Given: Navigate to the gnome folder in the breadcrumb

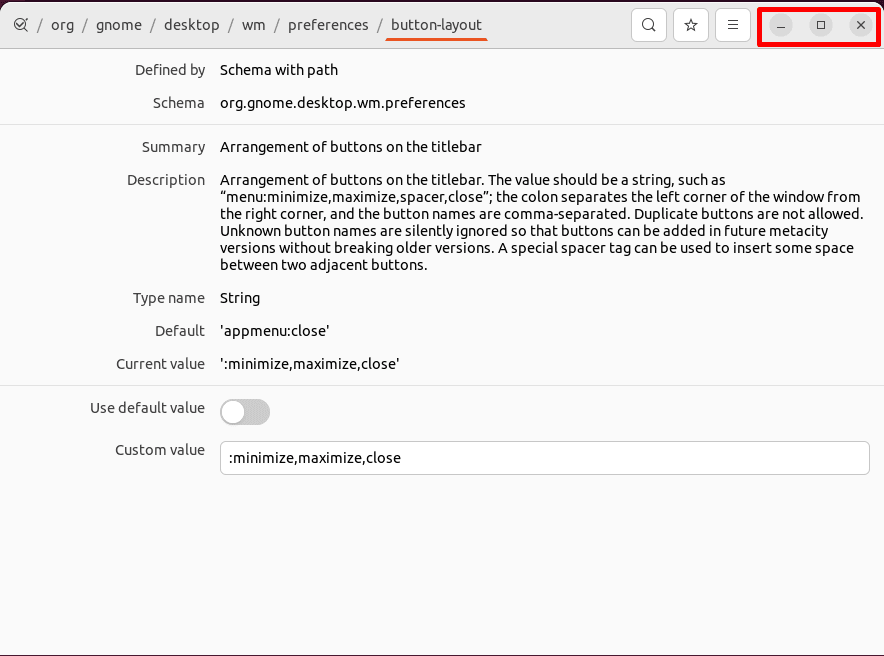Looking at the screenshot, I should coord(119,24).
